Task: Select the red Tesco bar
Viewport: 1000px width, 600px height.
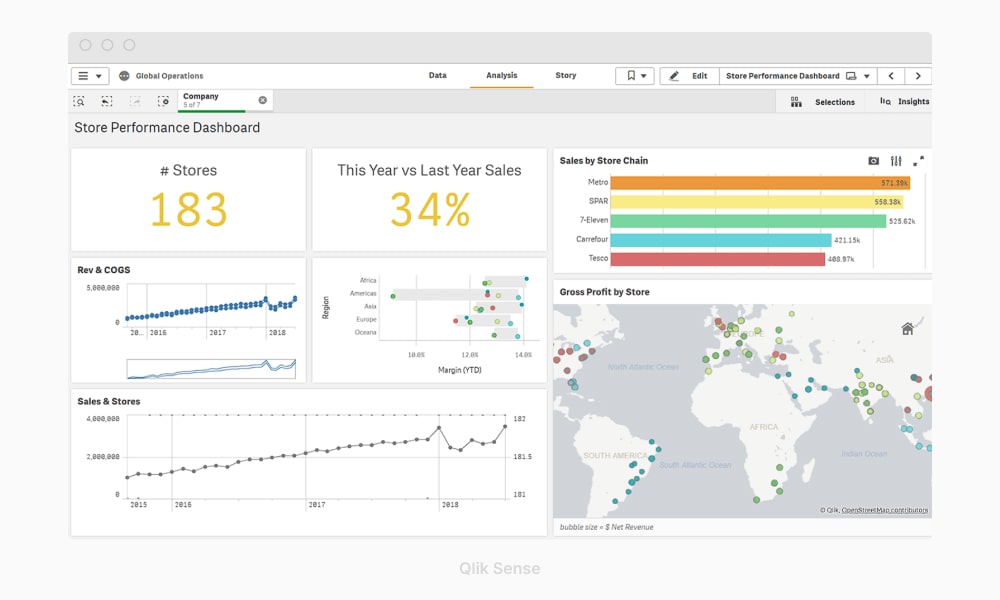Action: (717, 260)
